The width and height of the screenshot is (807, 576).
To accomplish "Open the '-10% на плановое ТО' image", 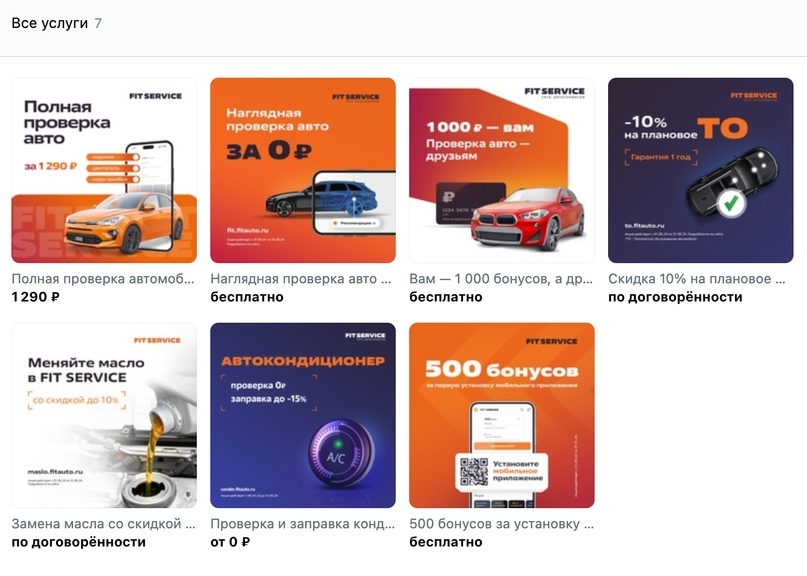I will pyautogui.click(x=701, y=170).
